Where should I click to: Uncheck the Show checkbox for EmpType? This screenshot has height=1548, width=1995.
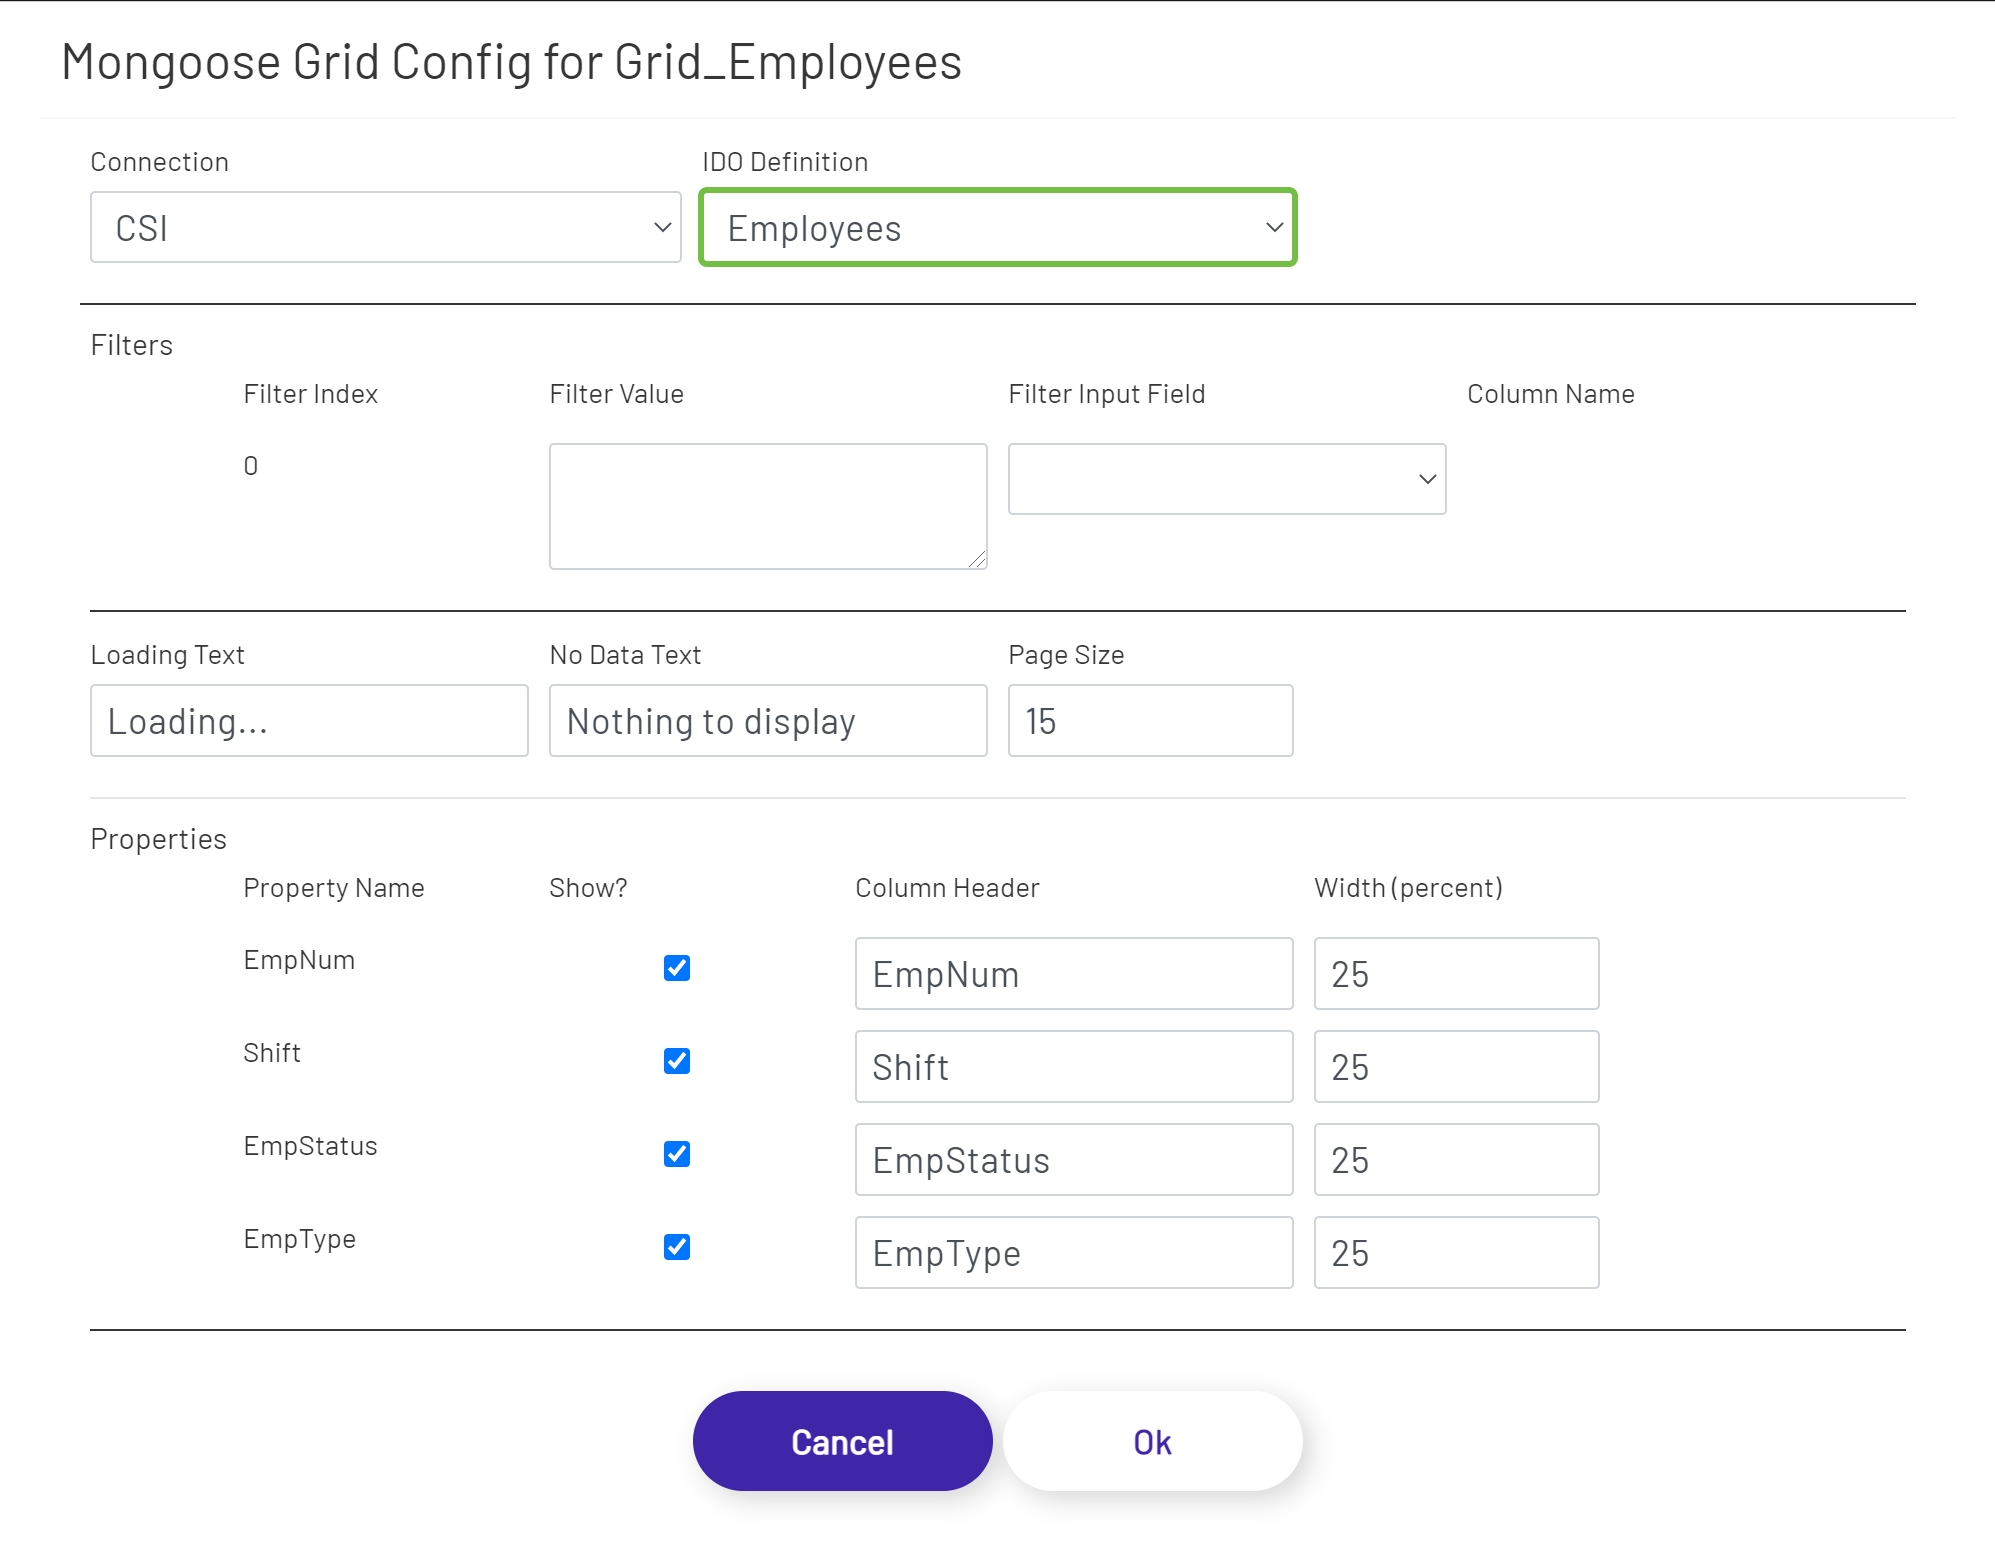[677, 1247]
